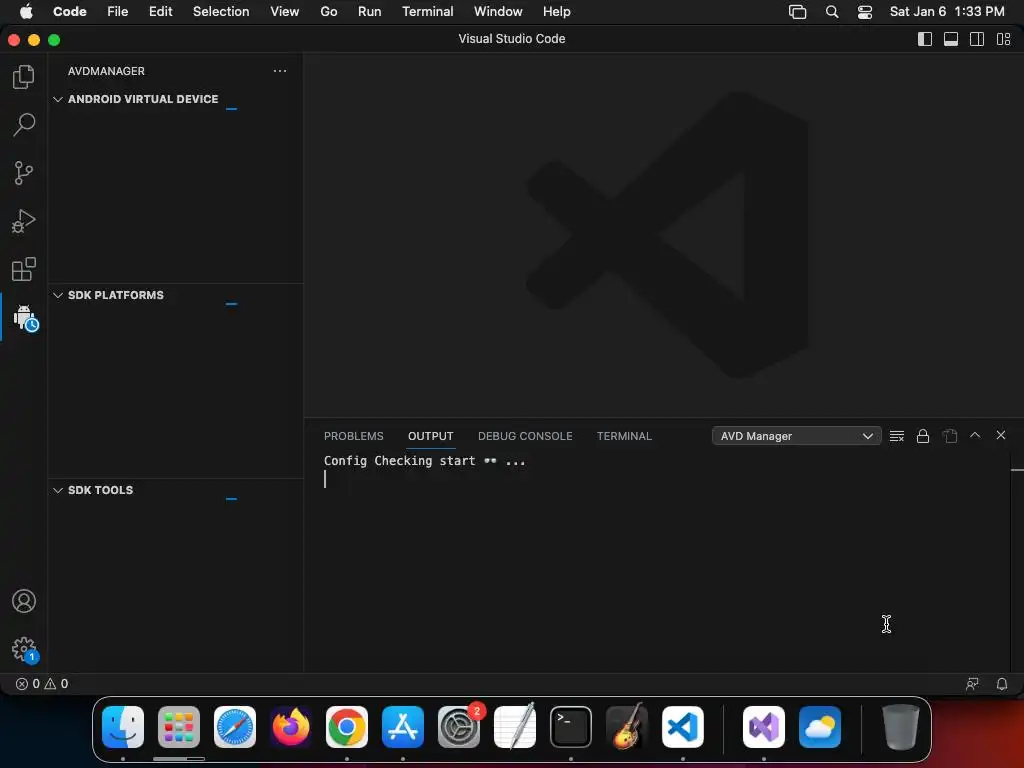
Task: Switch to the PROBLEMS tab
Action: pos(353,436)
